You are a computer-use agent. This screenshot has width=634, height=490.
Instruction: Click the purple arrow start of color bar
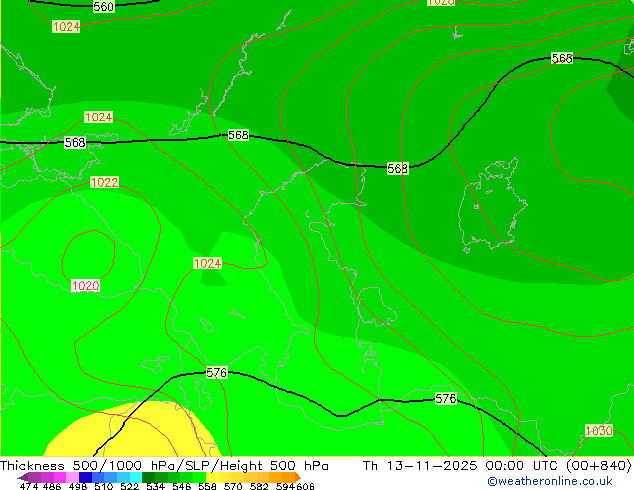click(x=23, y=477)
